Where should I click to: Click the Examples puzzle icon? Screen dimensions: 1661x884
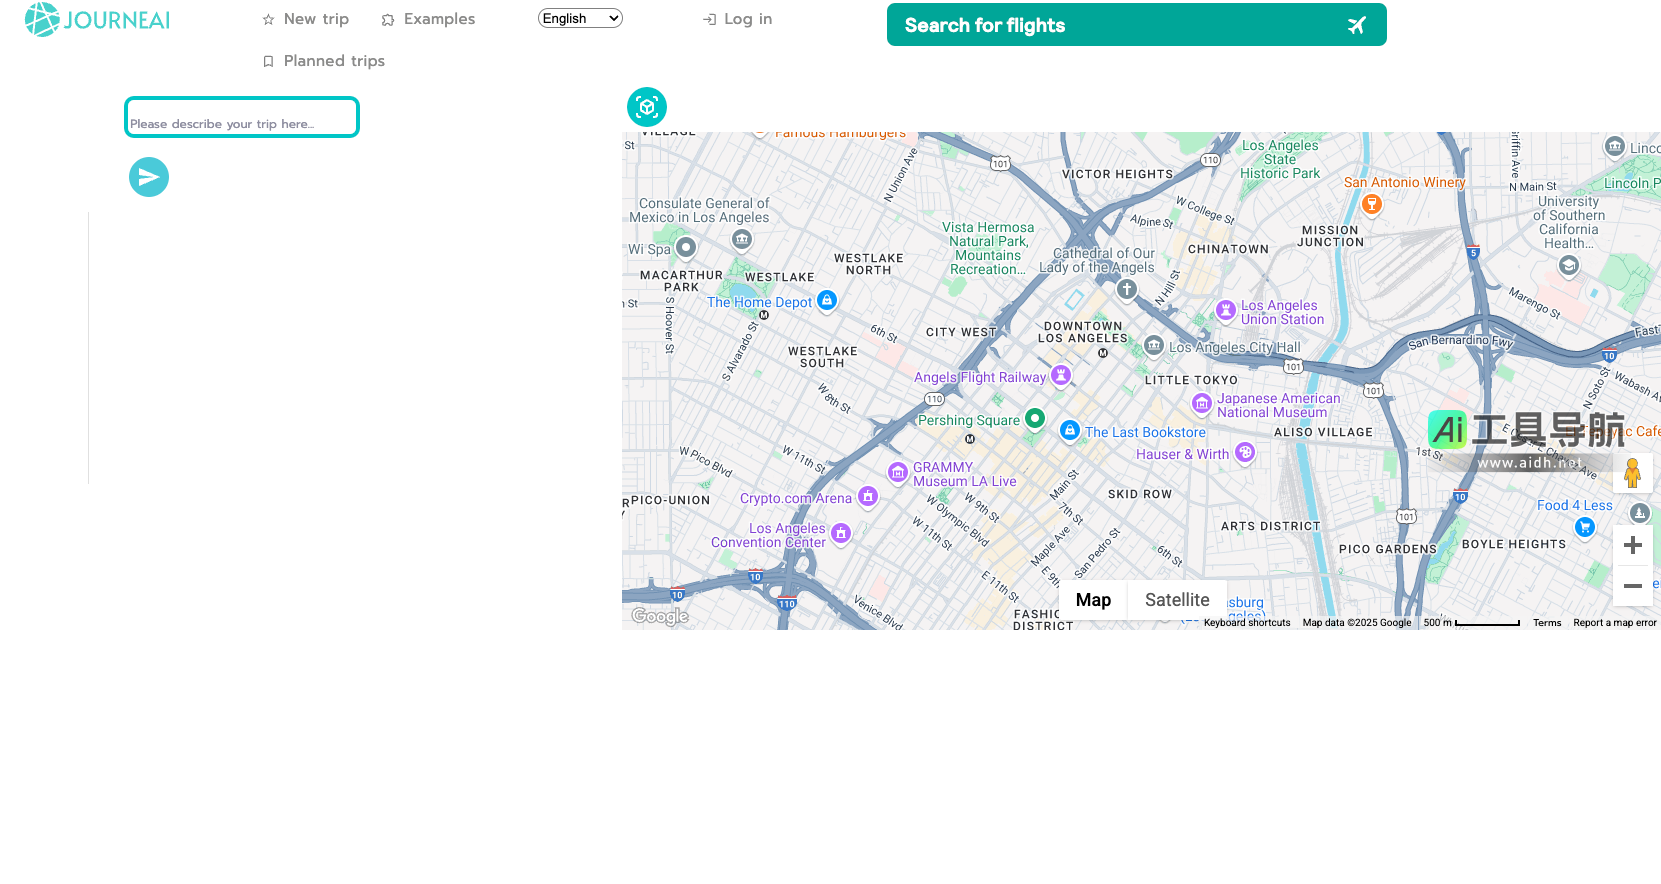tap(388, 20)
